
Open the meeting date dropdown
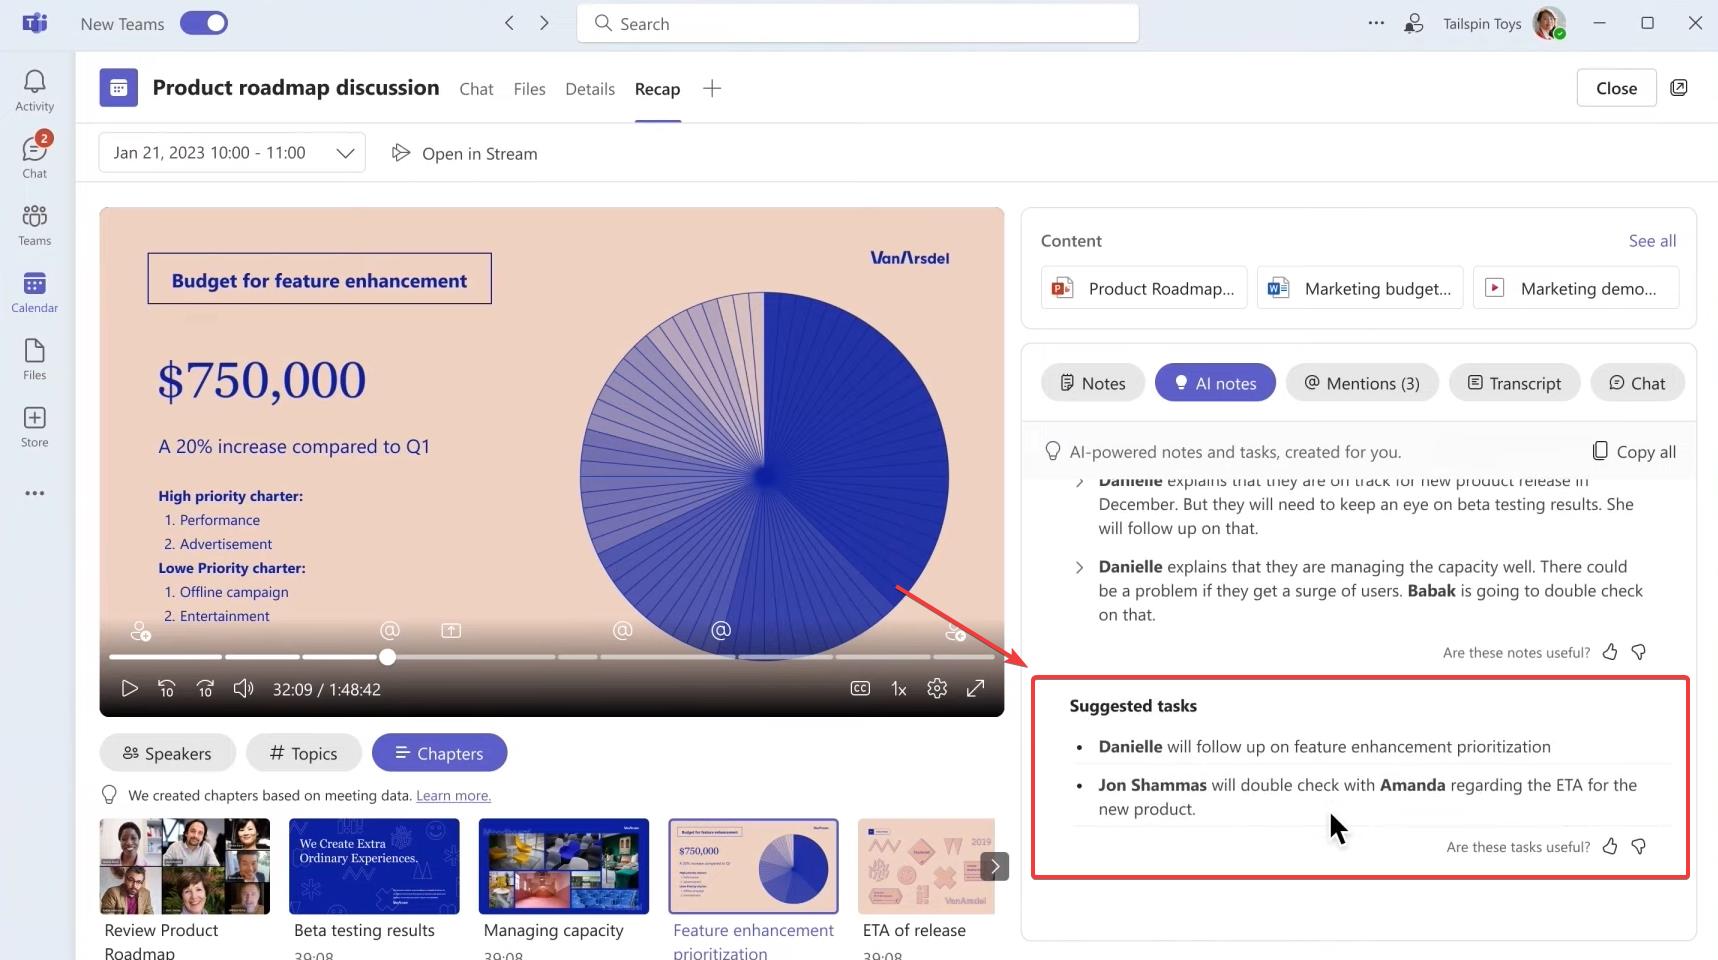tap(232, 153)
